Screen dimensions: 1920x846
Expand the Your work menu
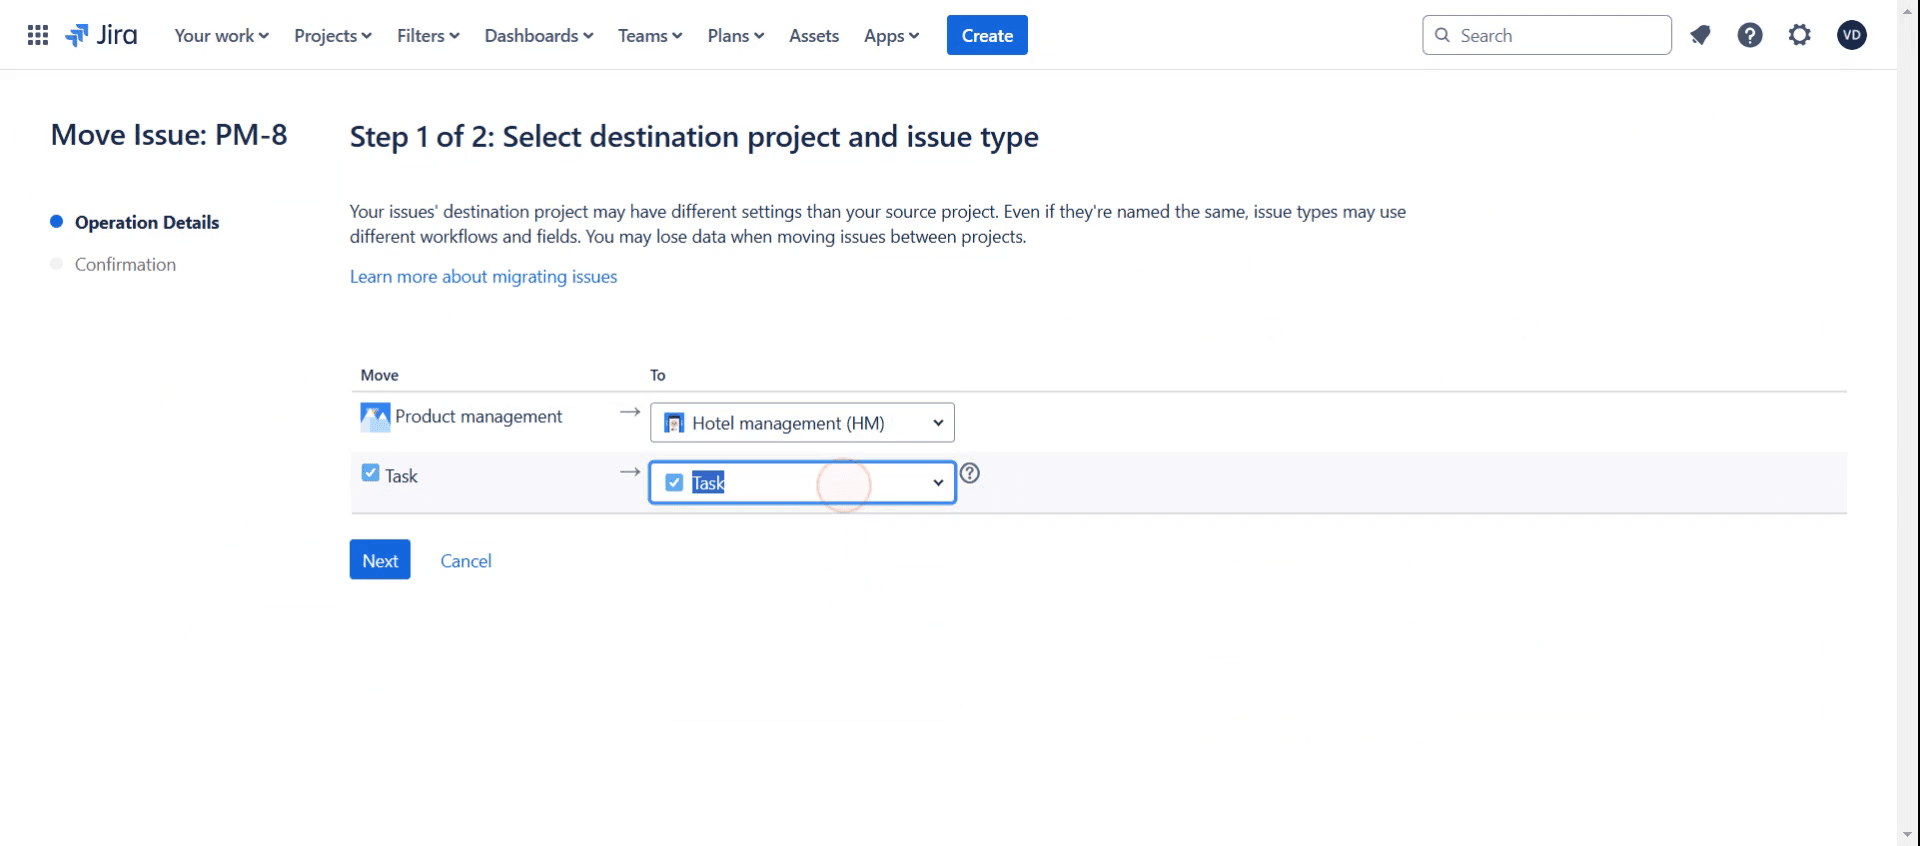coord(221,36)
